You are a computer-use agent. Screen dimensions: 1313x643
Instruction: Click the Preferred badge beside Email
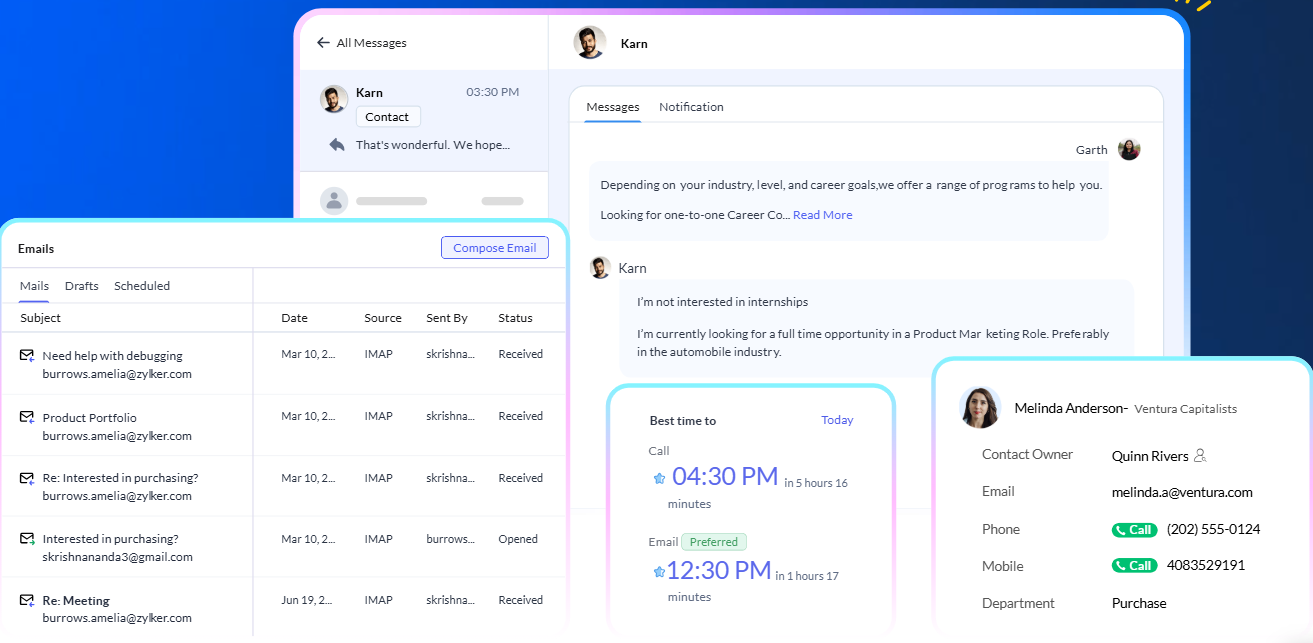pos(714,542)
